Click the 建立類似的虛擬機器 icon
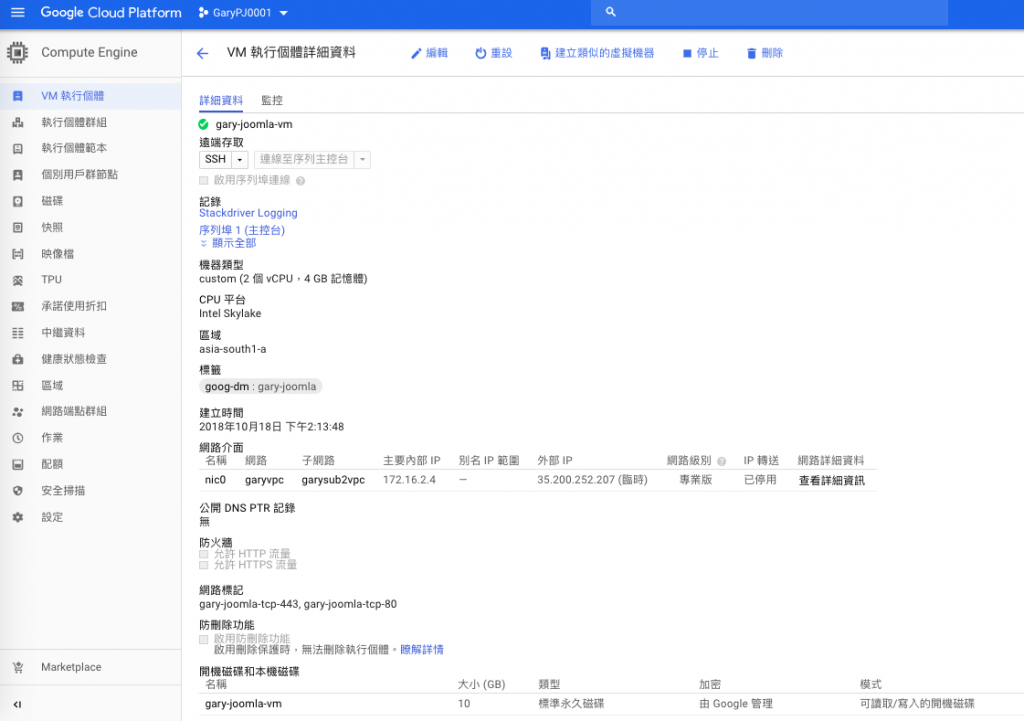The height and width of the screenshot is (721, 1024). (x=545, y=54)
